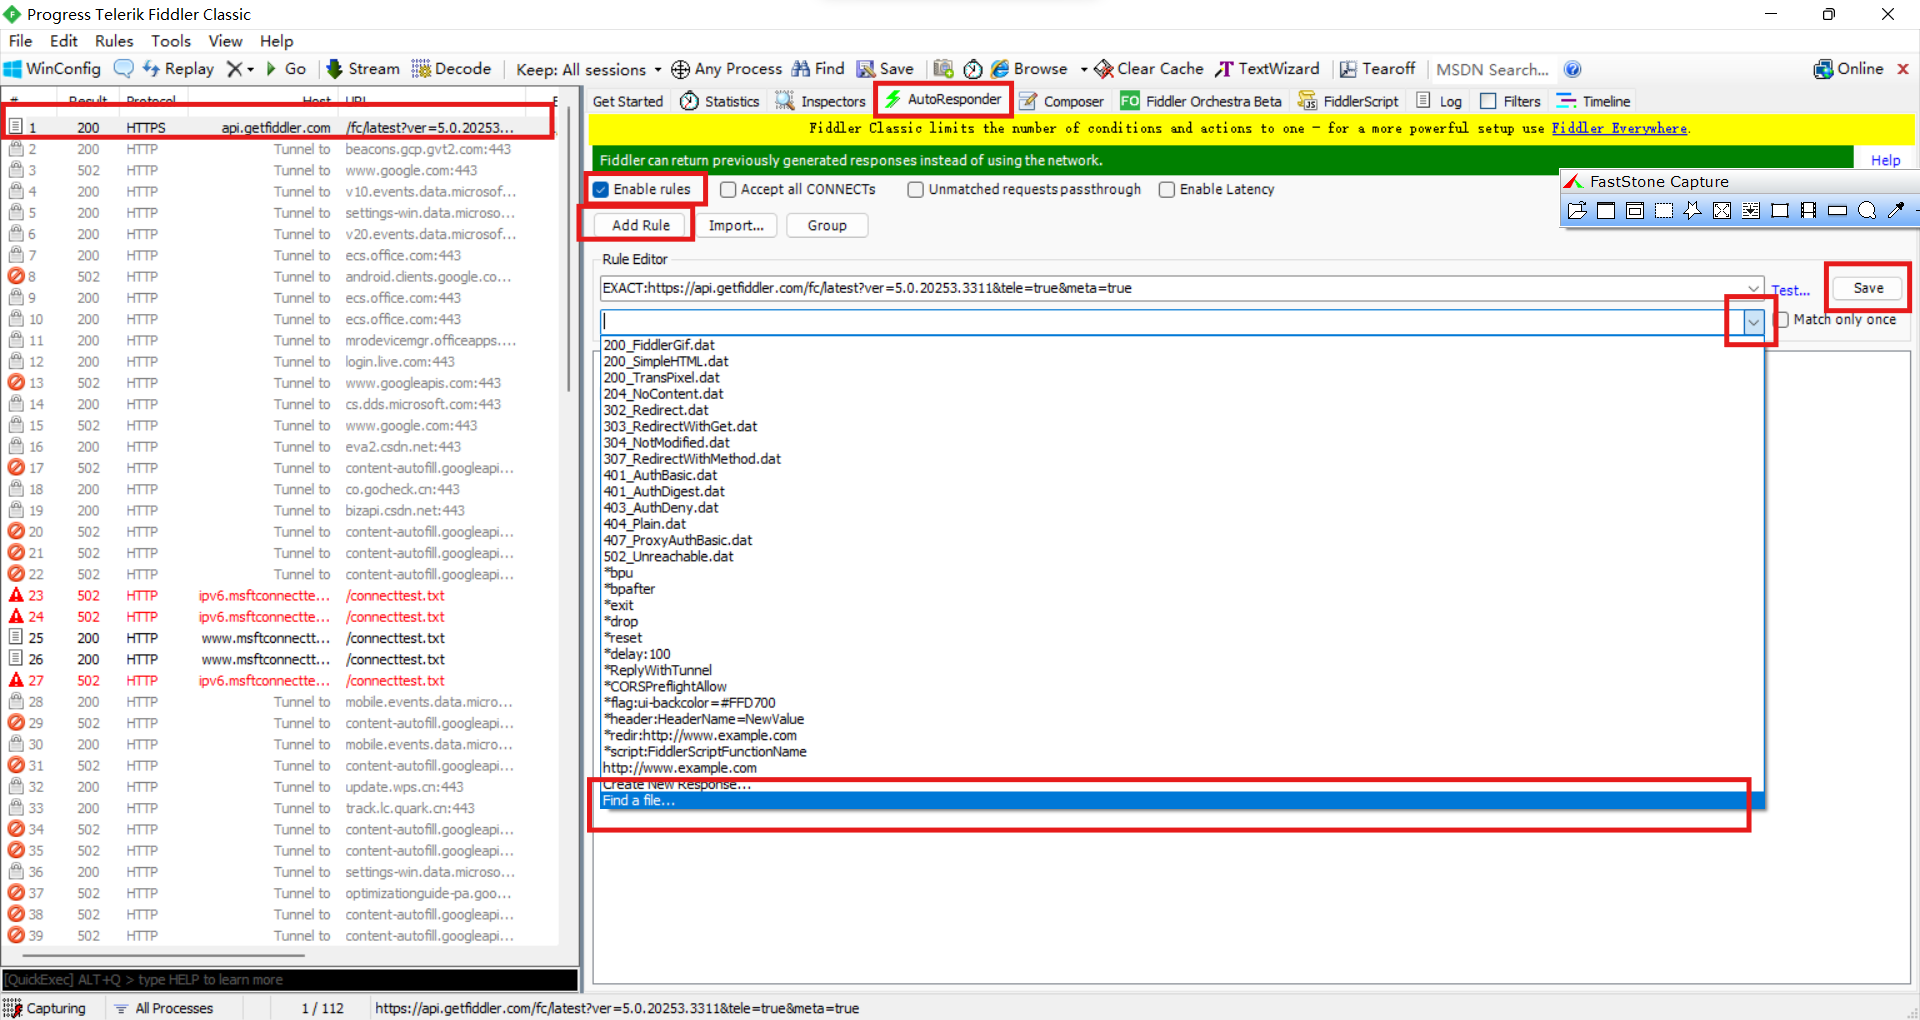Screen dimensions: 1920x1020
Task: Check Accept all CONNECTs
Action: tap(728, 189)
